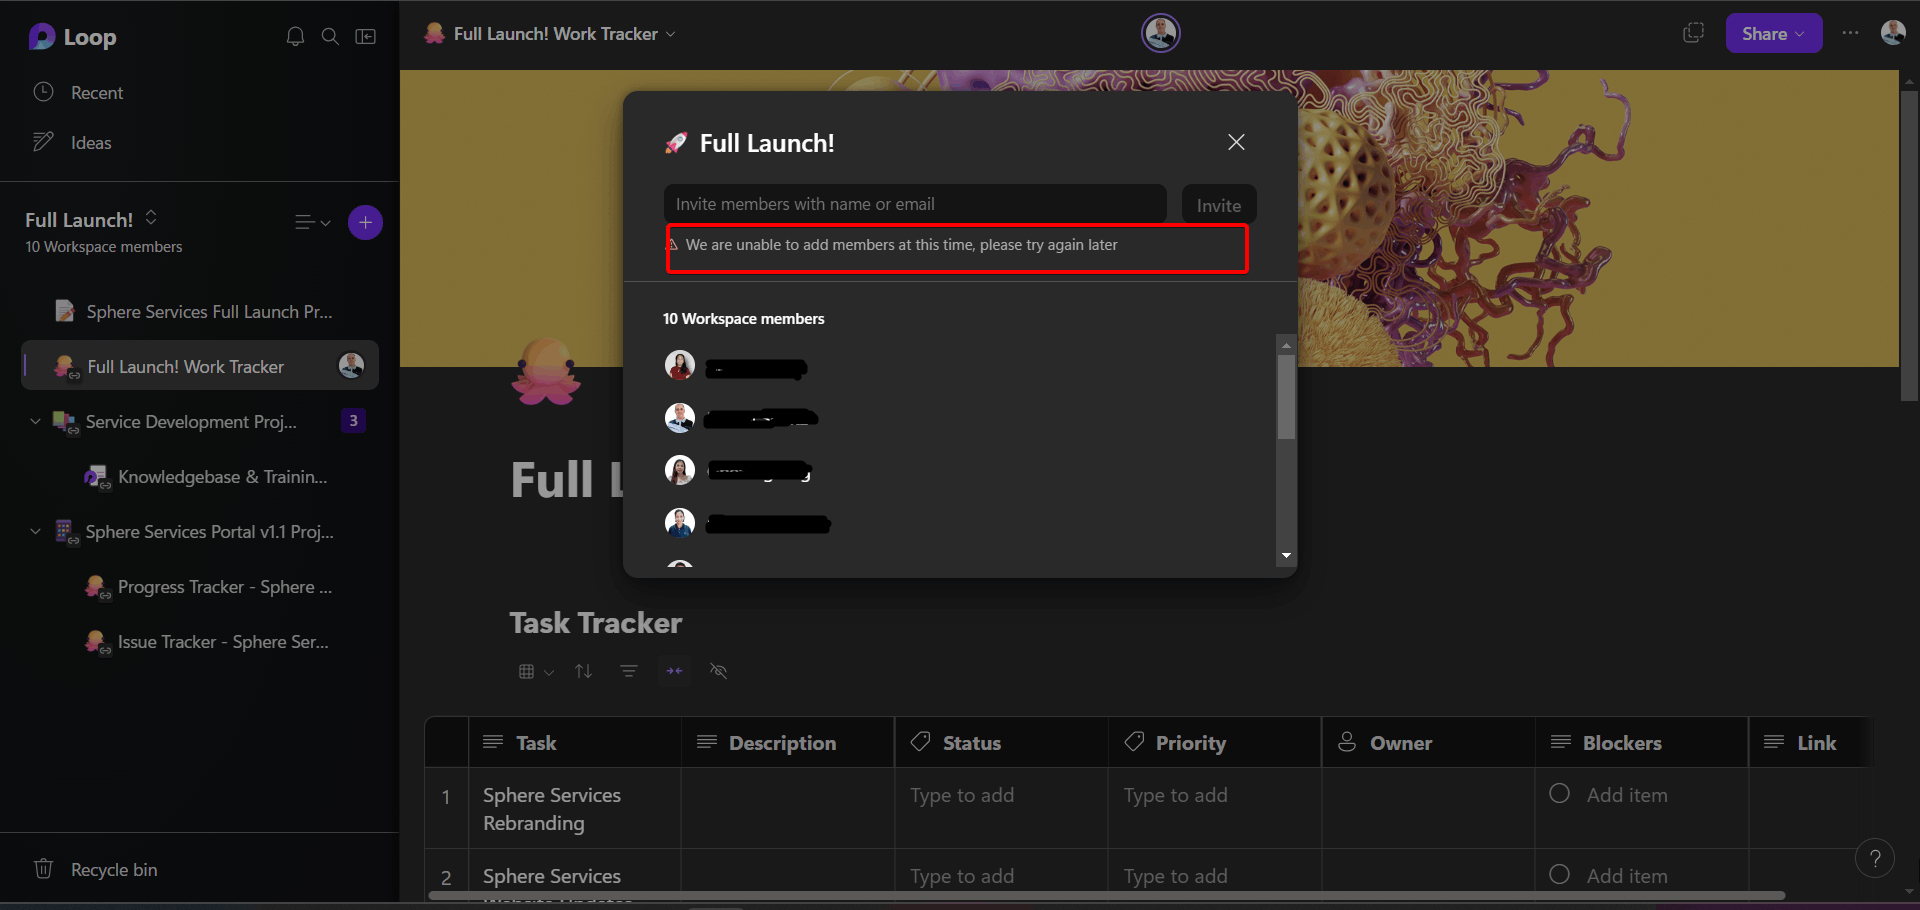
Task: Select row number 1 in the table
Action: point(446,797)
